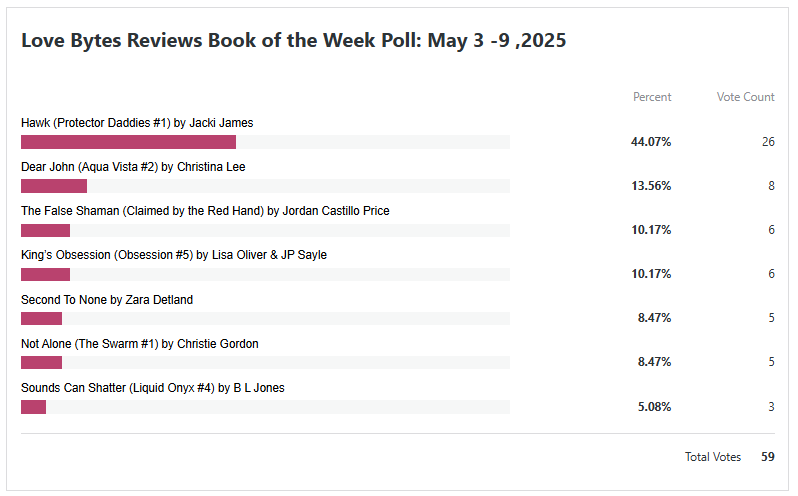Select Not Alone by Christie Gordon
The width and height of the screenshot is (798, 496).
point(140,343)
